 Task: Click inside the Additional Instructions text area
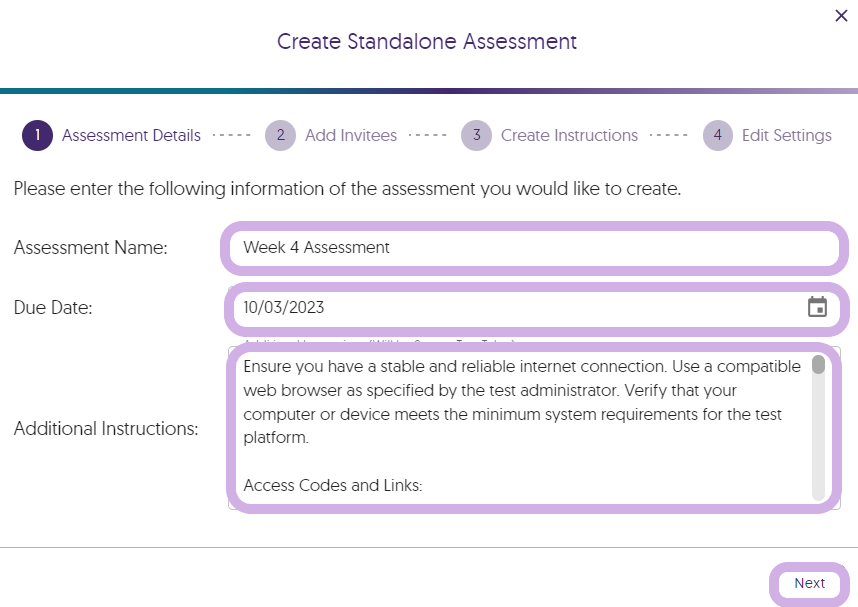tap(523, 427)
